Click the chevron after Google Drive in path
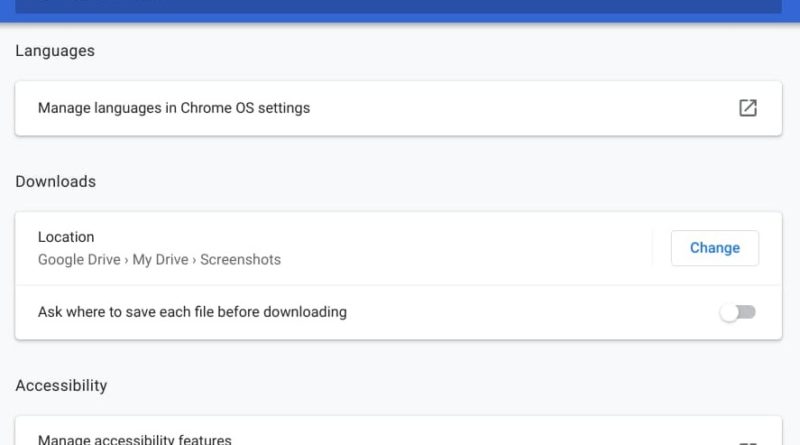 pyautogui.click(x=127, y=260)
